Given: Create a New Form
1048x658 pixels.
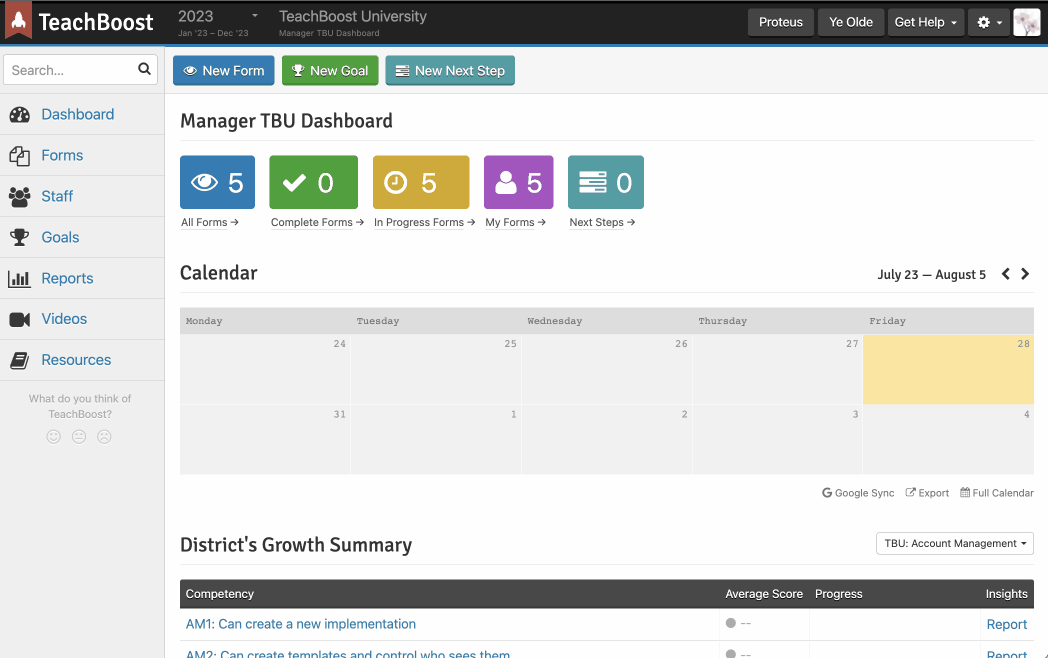Looking at the screenshot, I should (x=224, y=71).
